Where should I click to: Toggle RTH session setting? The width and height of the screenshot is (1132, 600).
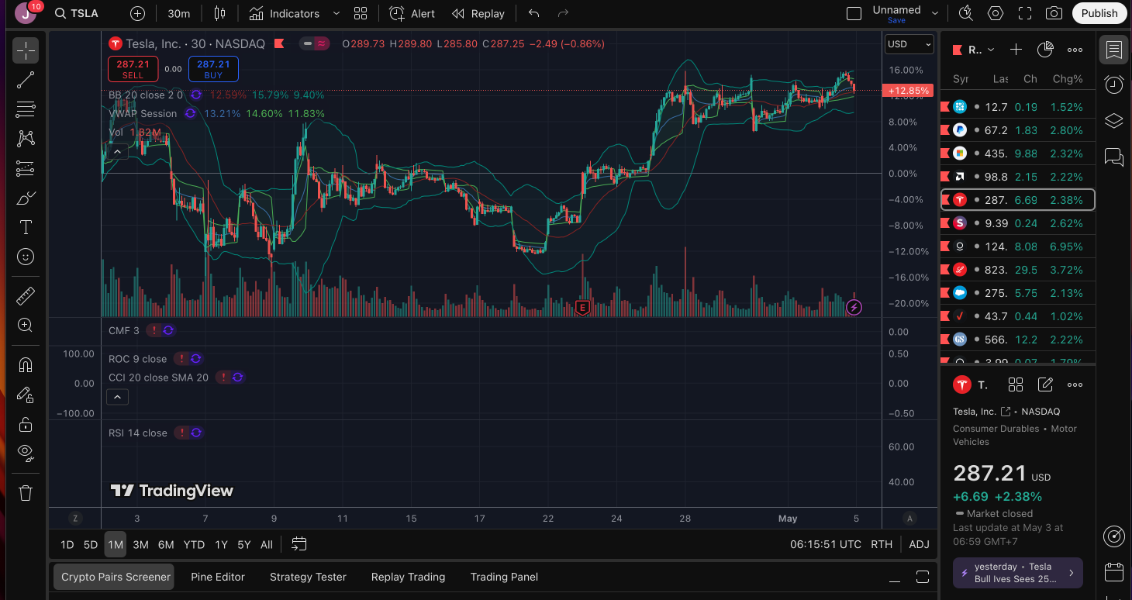(881, 544)
